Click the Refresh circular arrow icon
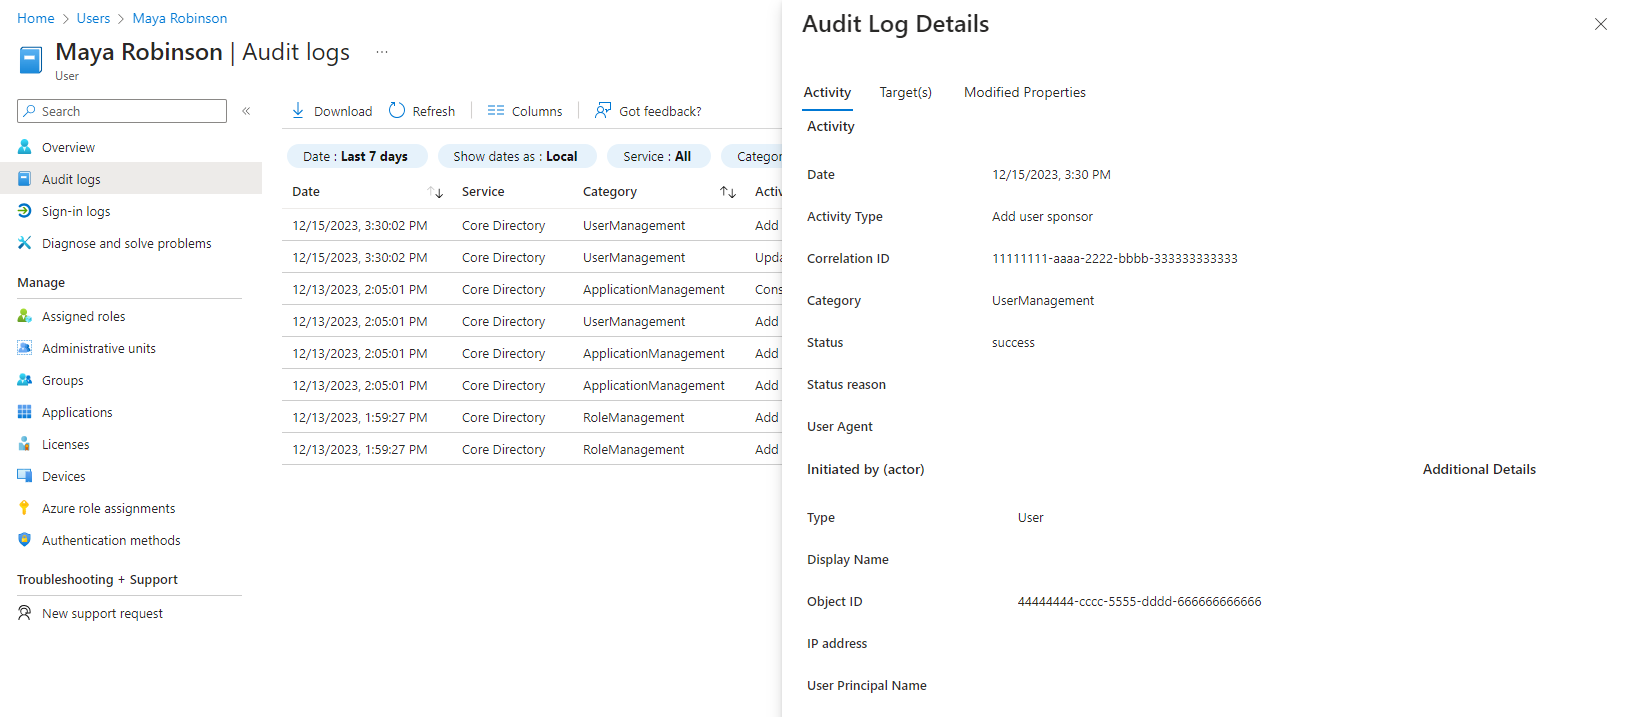 click(x=397, y=110)
